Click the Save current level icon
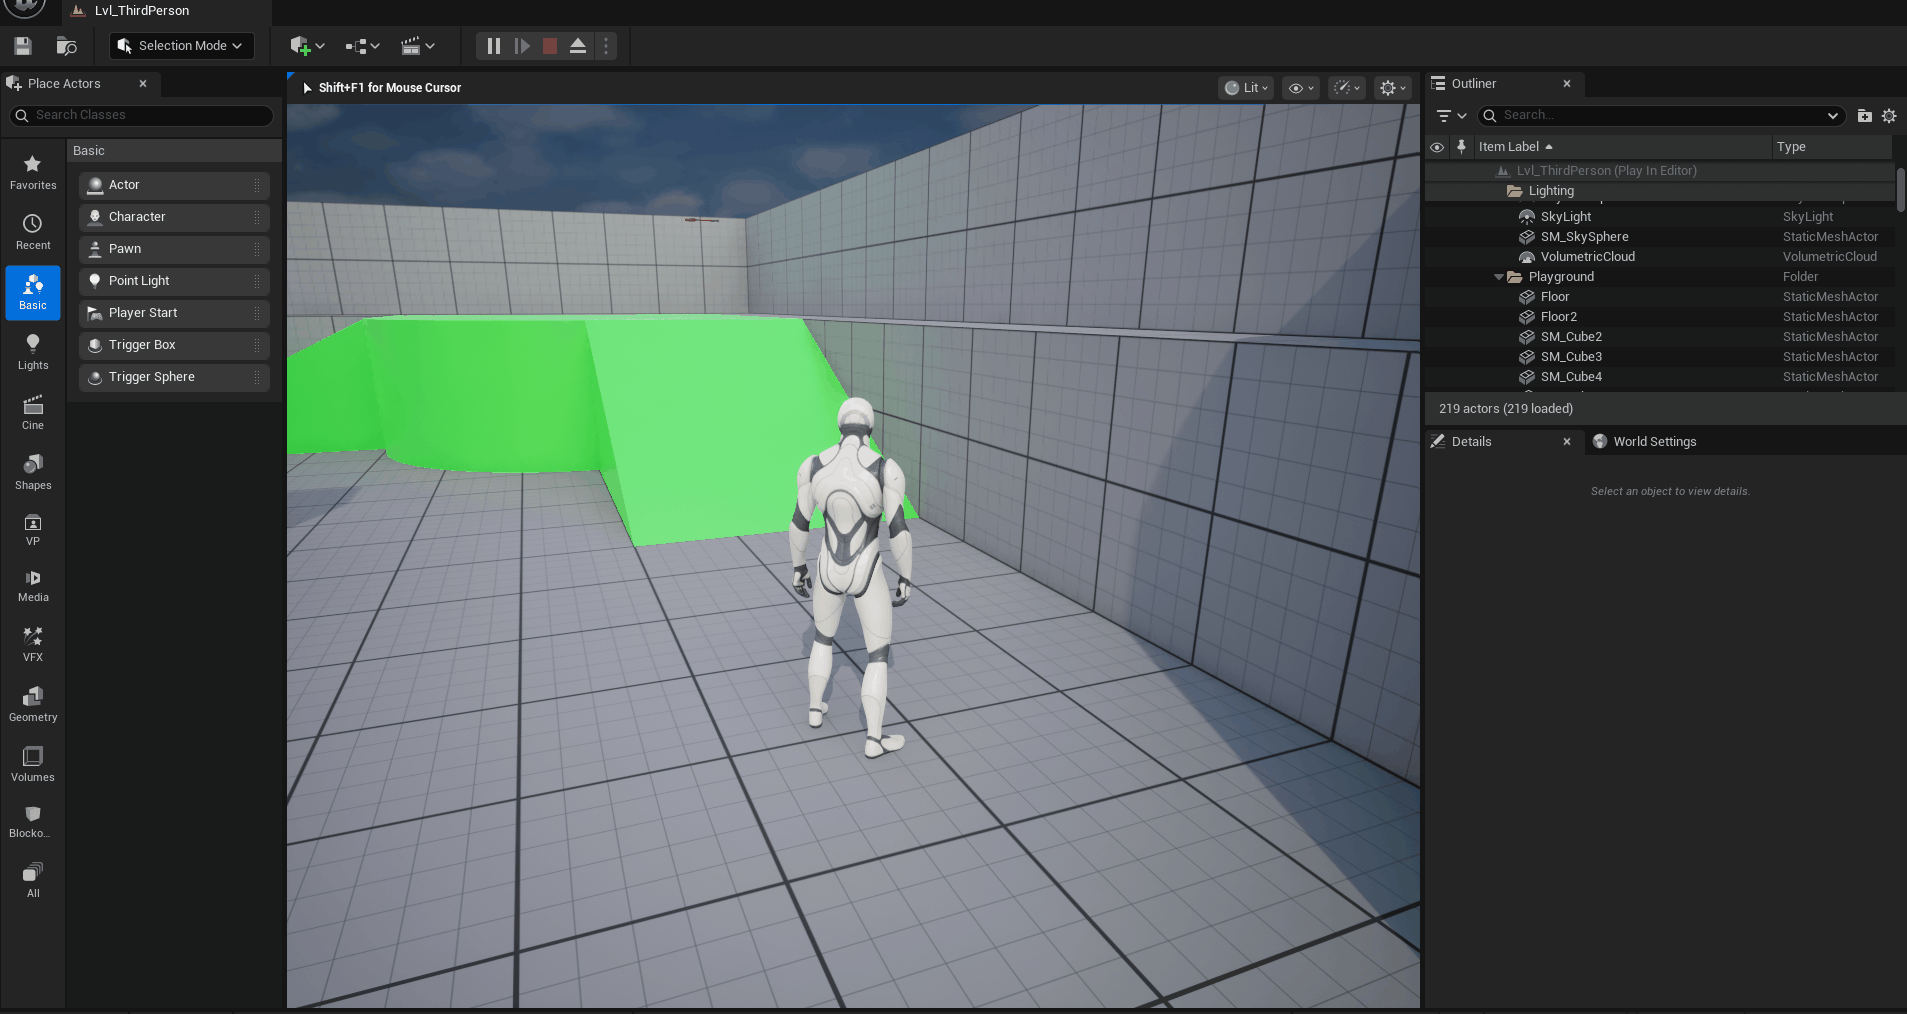1907x1014 pixels. (x=23, y=46)
